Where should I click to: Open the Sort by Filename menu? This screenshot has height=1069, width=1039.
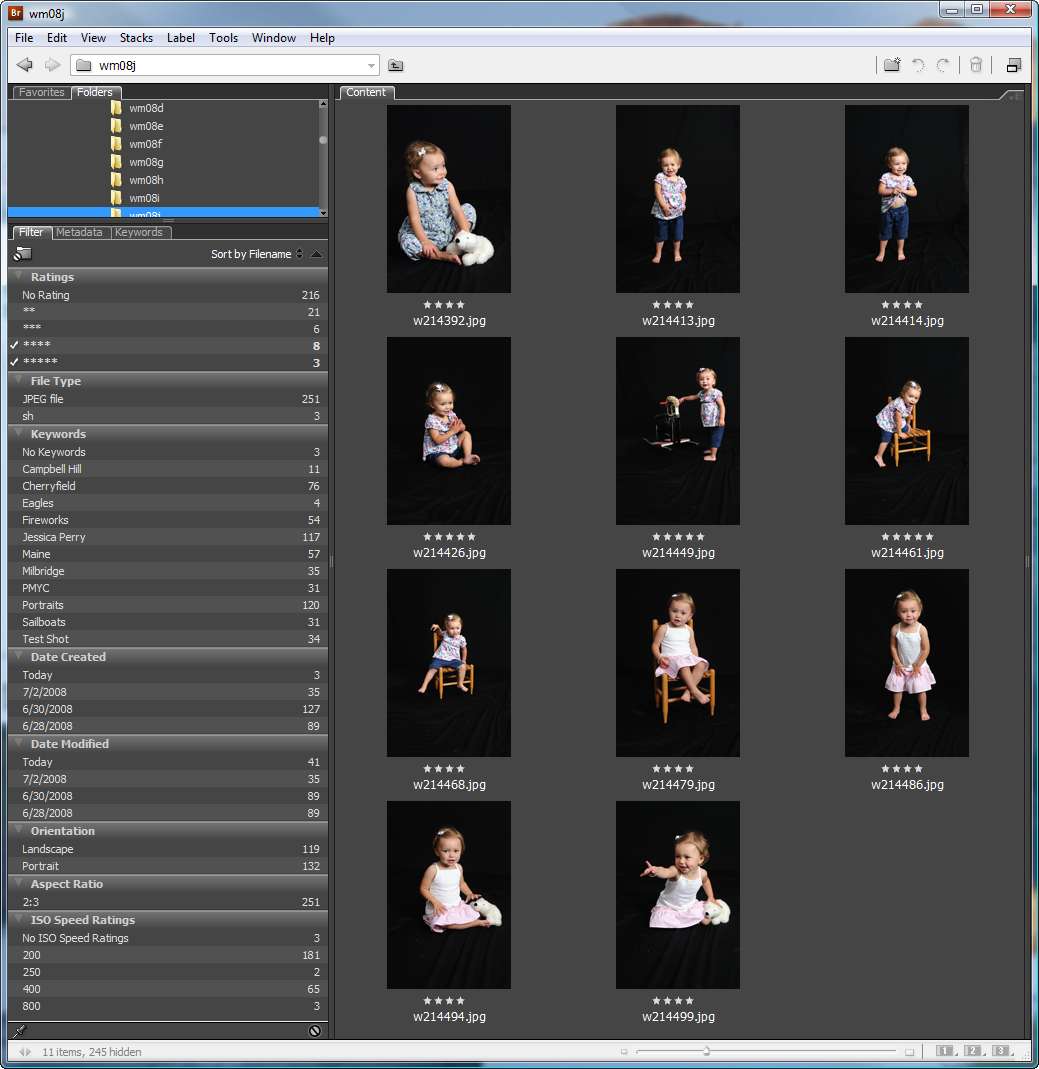(256, 254)
